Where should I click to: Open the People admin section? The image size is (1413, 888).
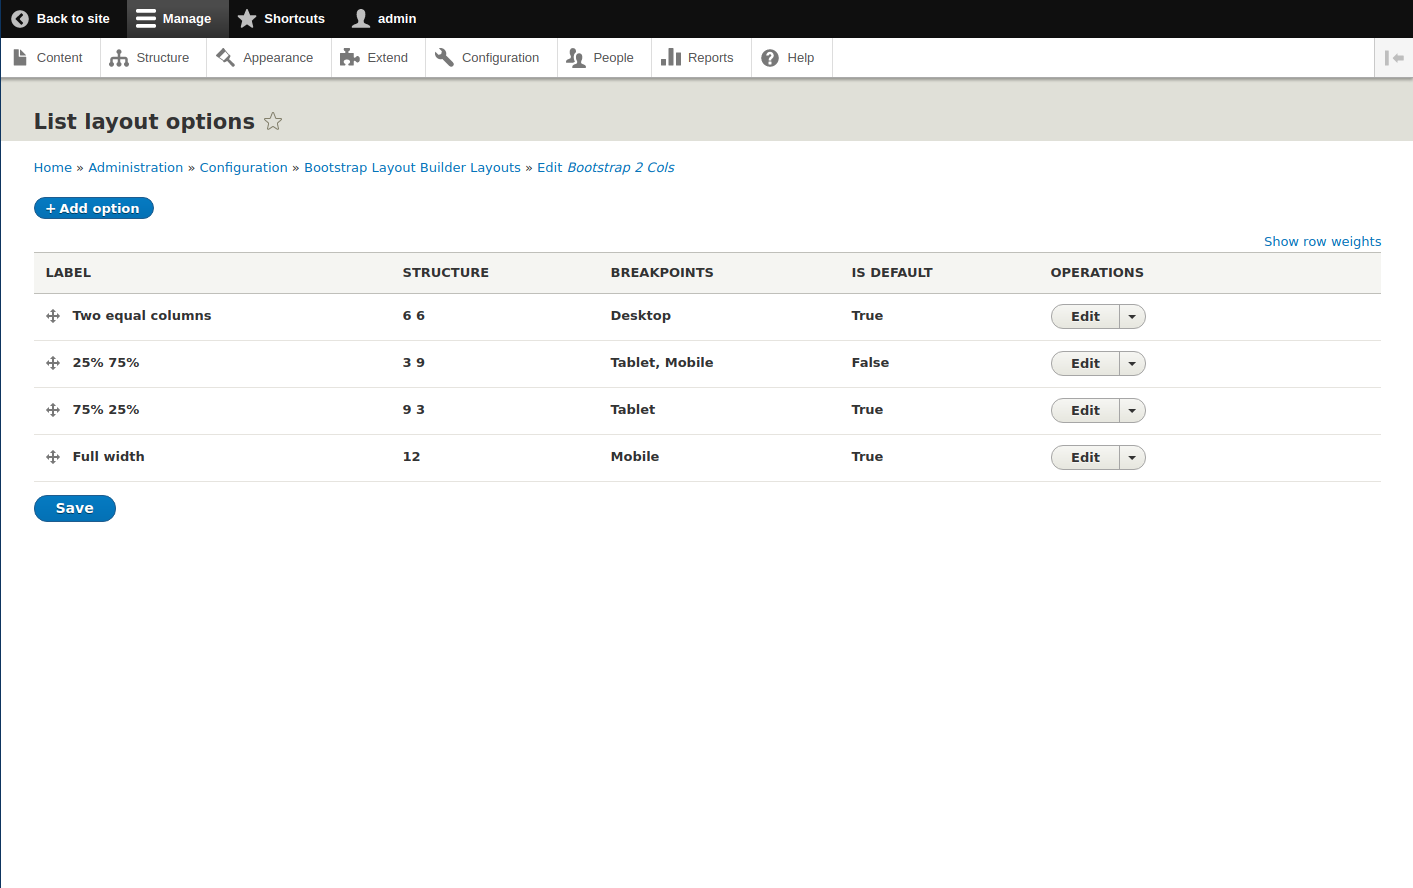click(603, 57)
